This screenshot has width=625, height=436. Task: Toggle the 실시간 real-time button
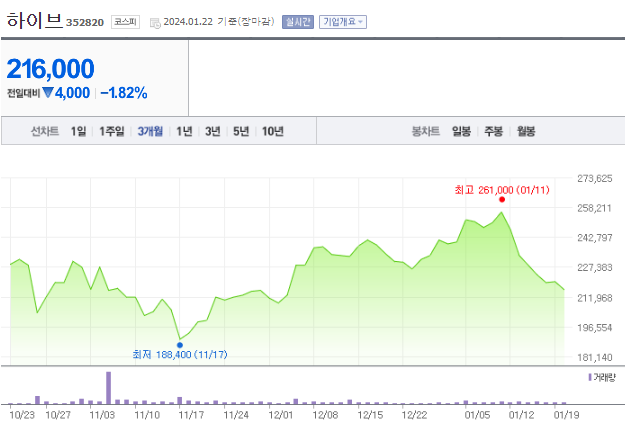[x=298, y=22]
